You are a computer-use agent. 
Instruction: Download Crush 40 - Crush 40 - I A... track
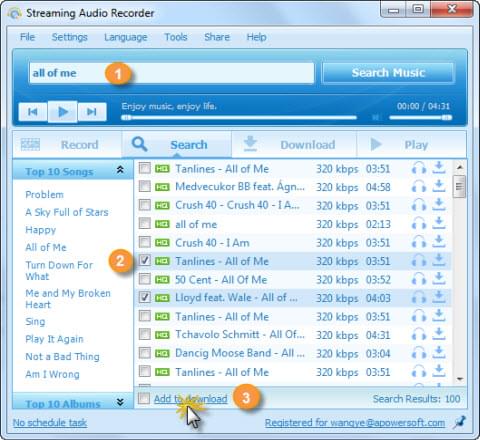click(439, 205)
